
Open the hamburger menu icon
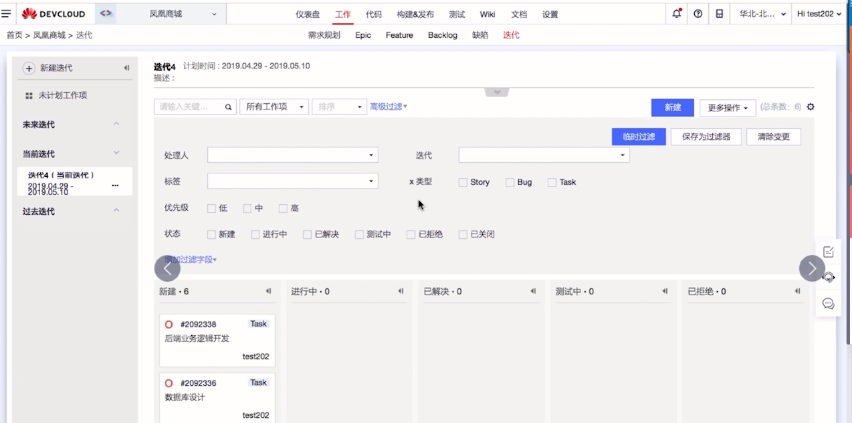(x=7, y=14)
